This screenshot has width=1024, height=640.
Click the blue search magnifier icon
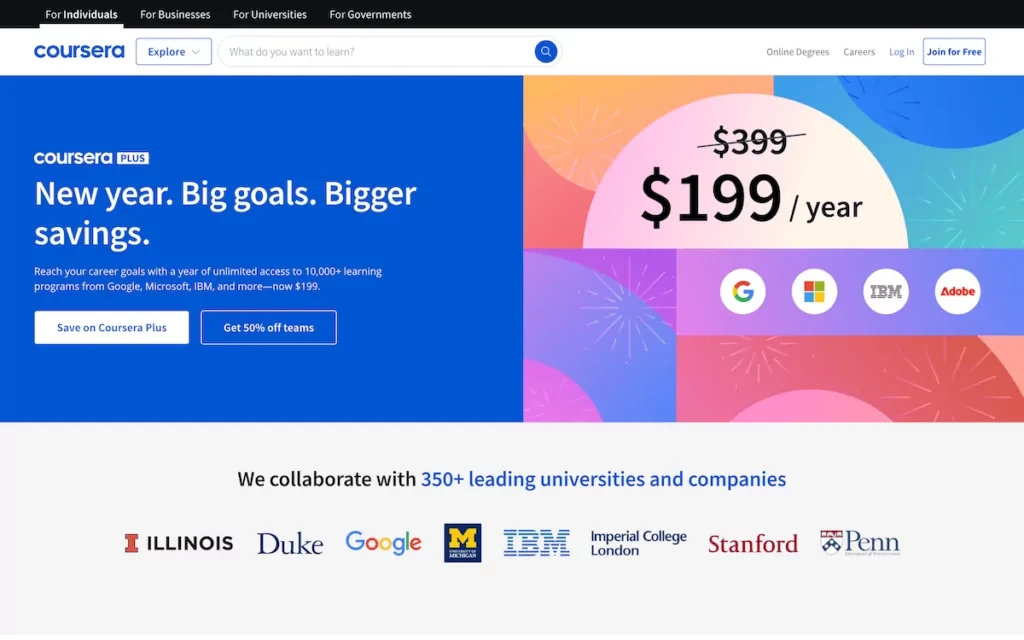click(546, 52)
